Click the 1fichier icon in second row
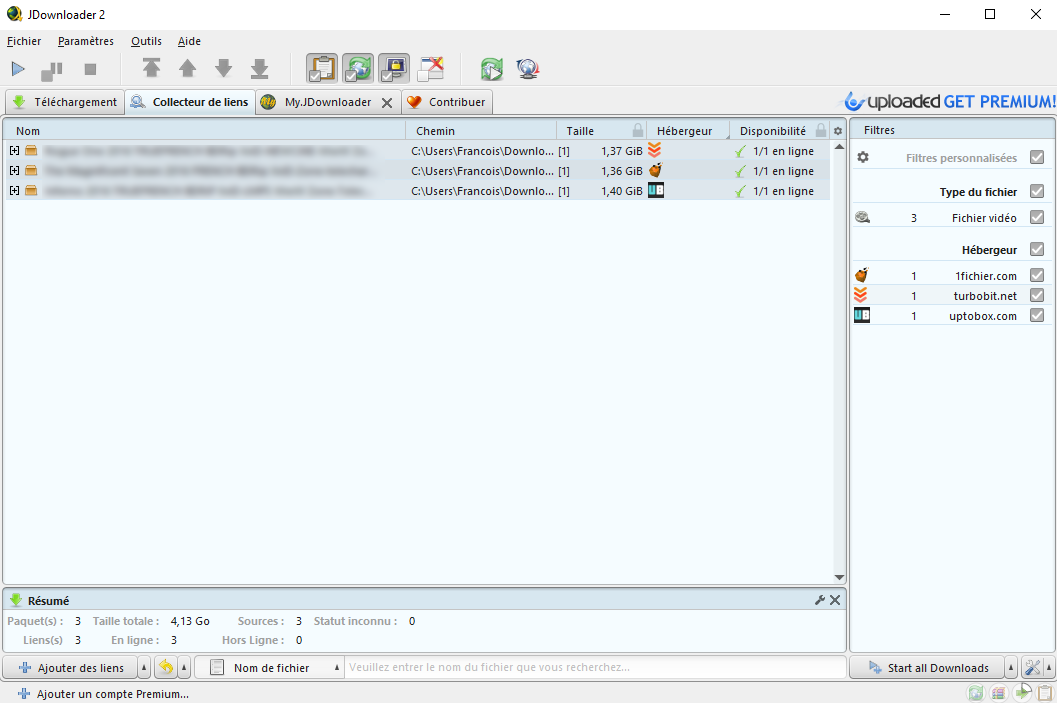The width and height of the screenshot is (1057, 703). [x=655, y=170]
